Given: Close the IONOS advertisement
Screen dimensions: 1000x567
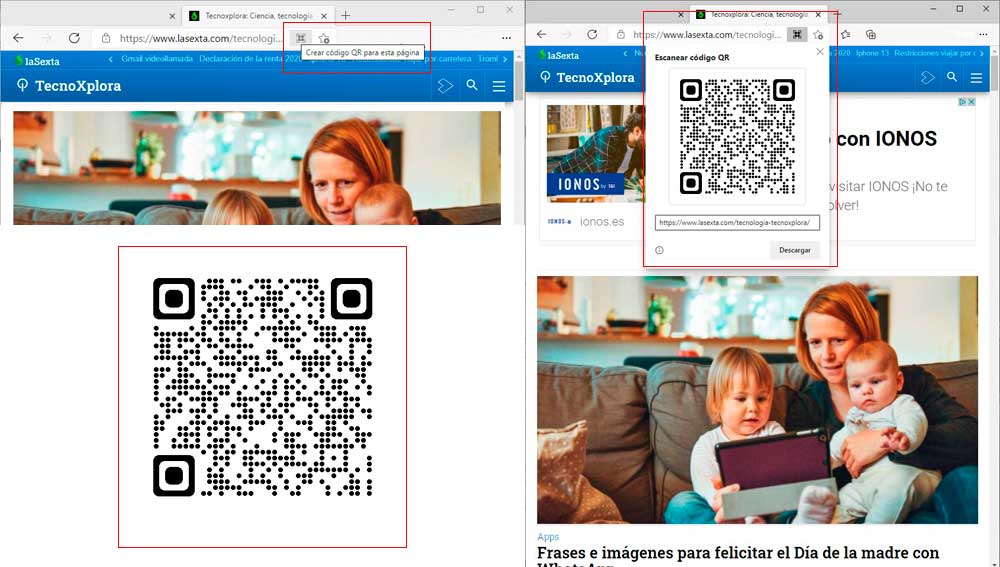Looking at the screenshot, I should click(x=972, y=101).
